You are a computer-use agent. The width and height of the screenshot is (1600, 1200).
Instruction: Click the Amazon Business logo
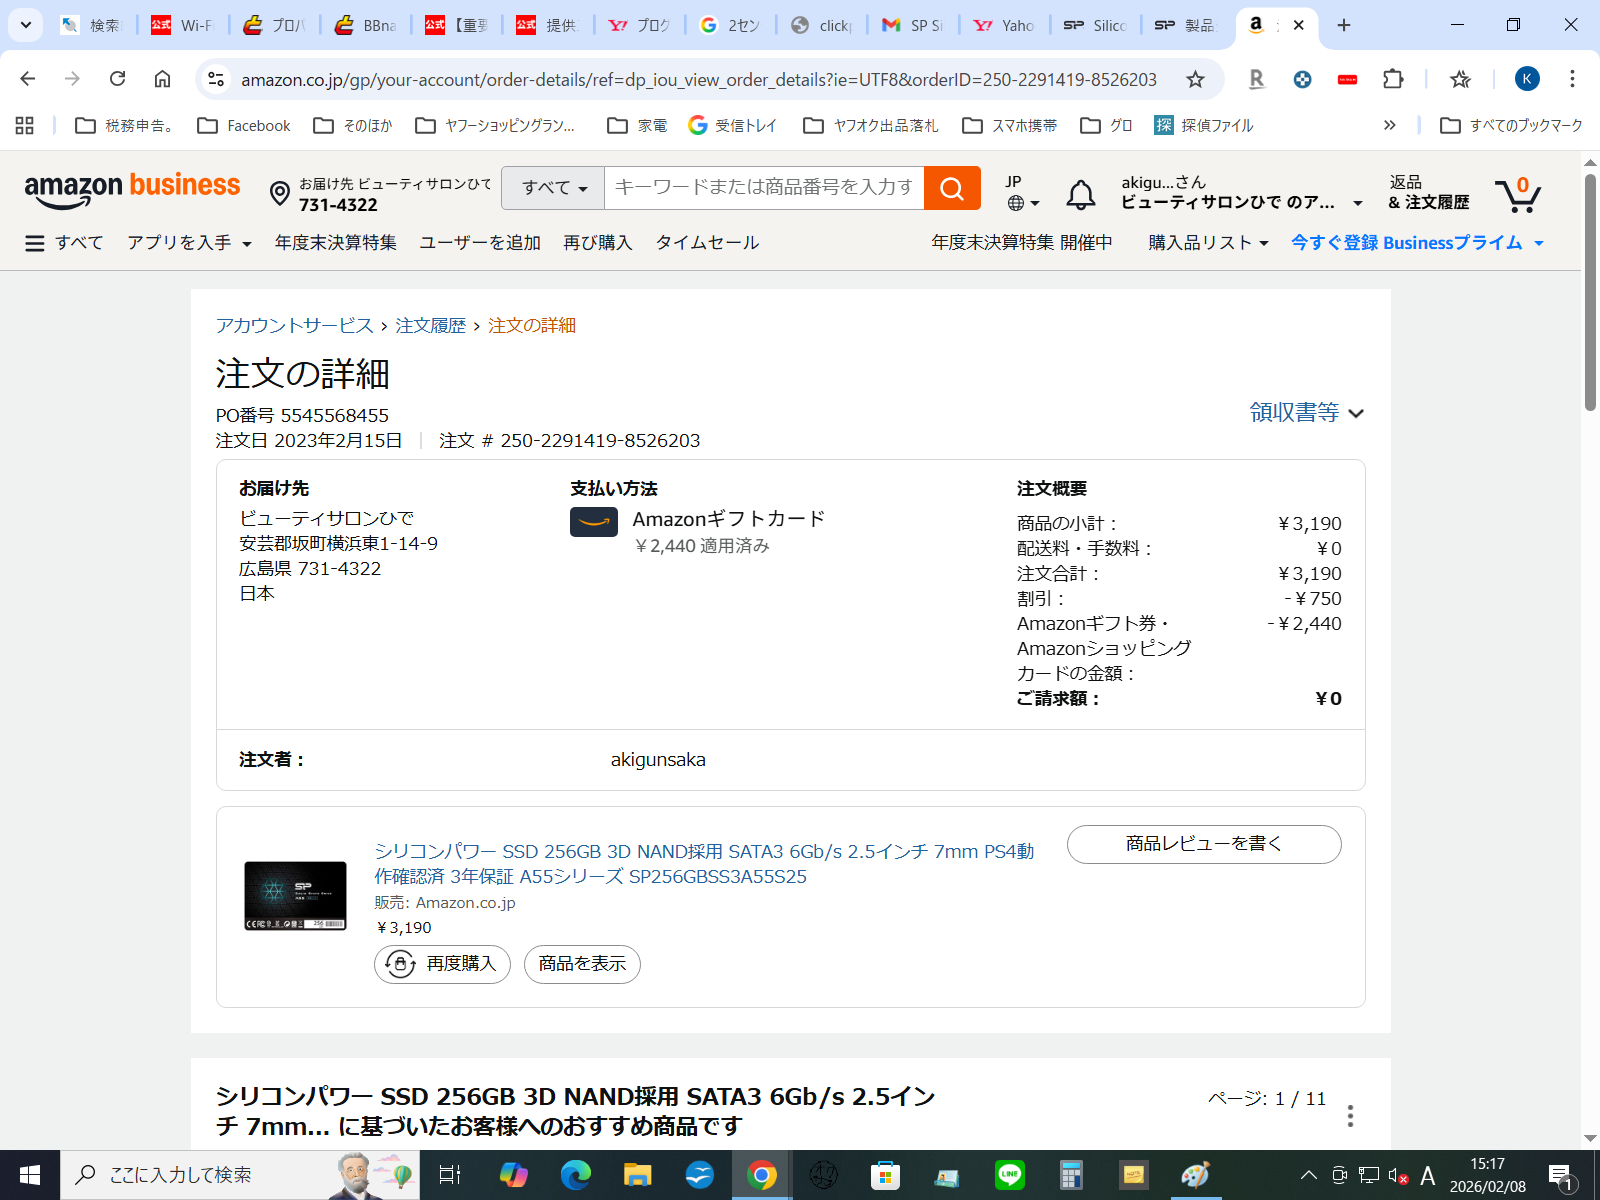click(x=132, y=190)
